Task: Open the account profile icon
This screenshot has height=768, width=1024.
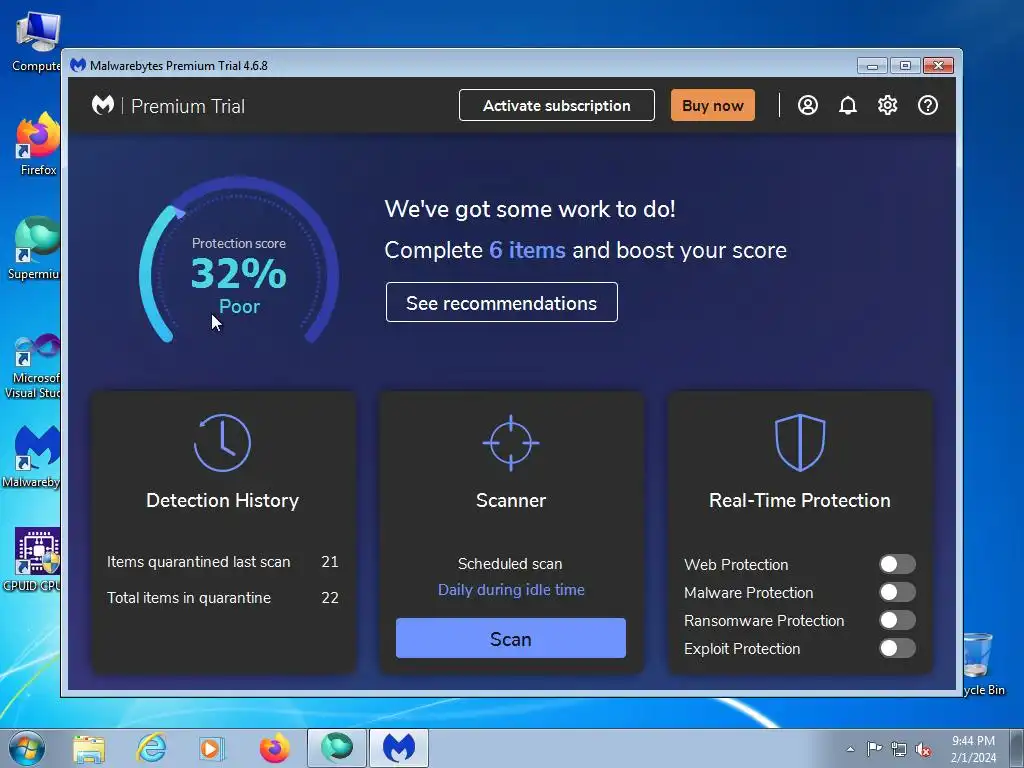Action: (807, 105)
